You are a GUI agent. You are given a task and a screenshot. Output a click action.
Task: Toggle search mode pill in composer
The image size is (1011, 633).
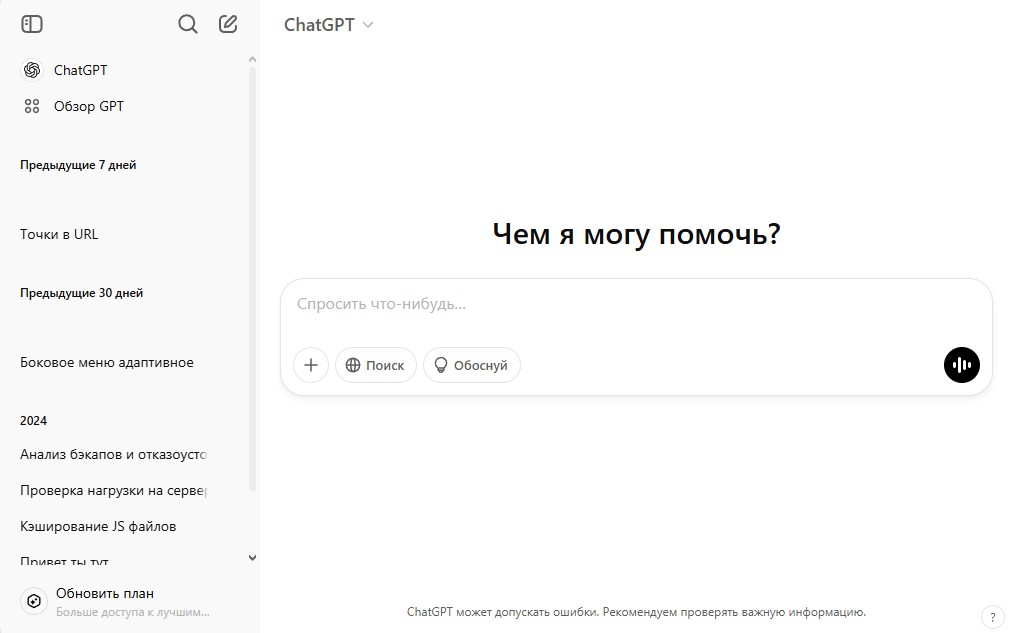[x=375, y=365]
